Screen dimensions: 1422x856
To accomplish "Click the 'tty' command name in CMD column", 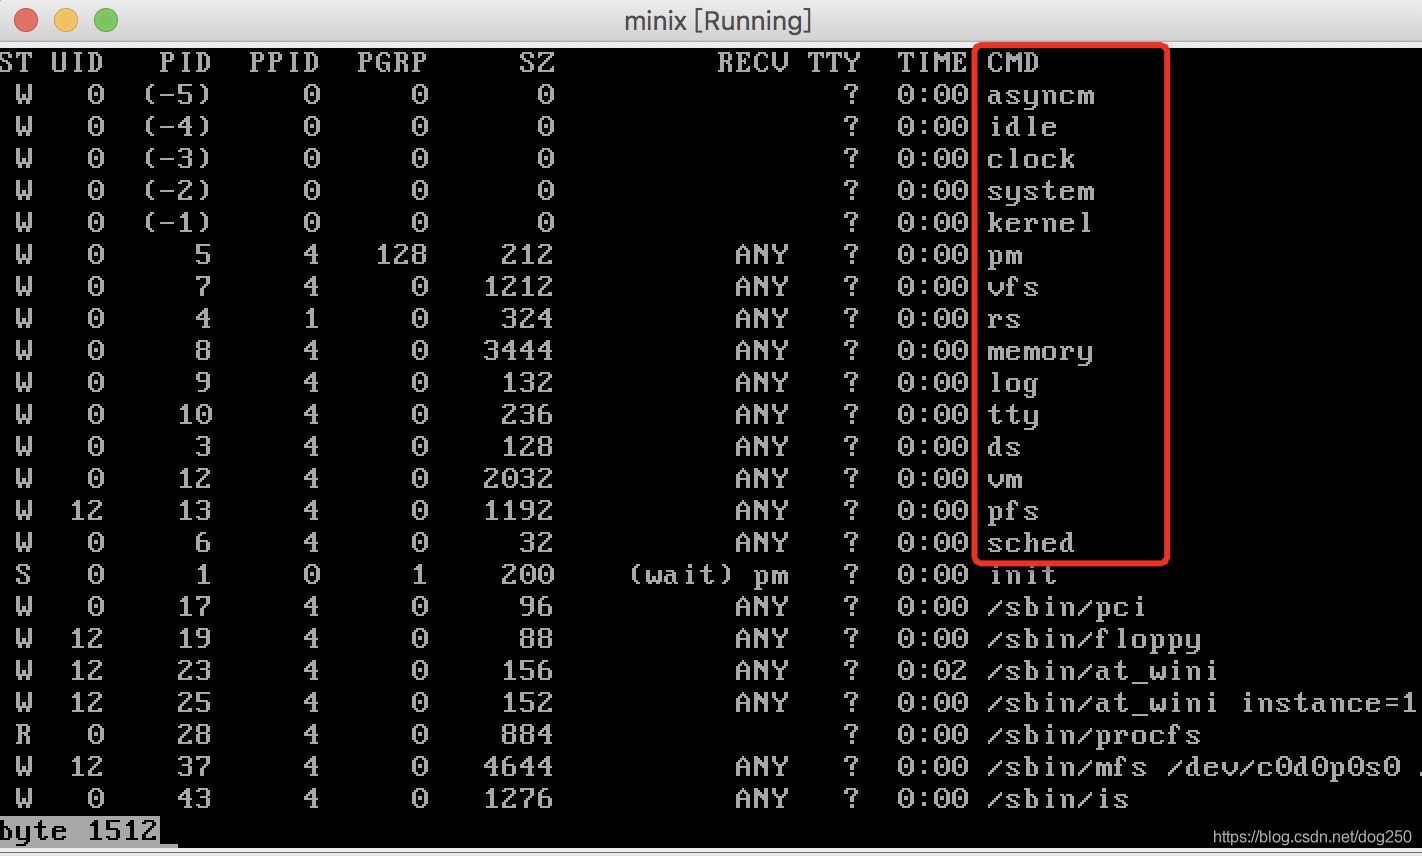I will pyautogui.click(x=1014, y=415).
